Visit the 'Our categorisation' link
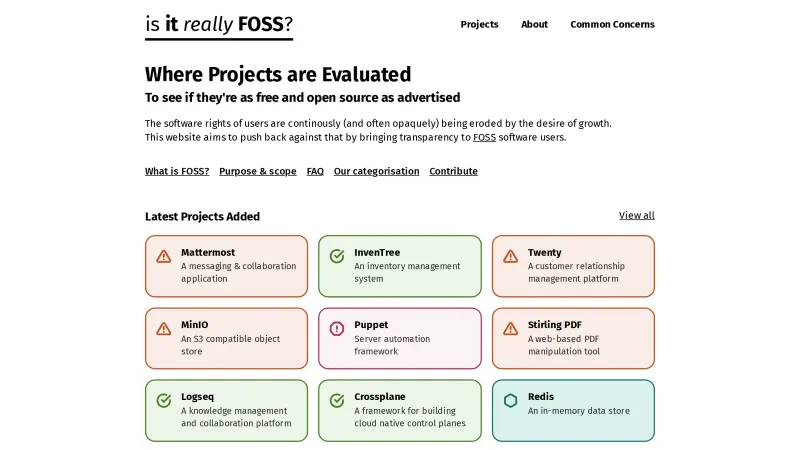 (x=376, y=171)
